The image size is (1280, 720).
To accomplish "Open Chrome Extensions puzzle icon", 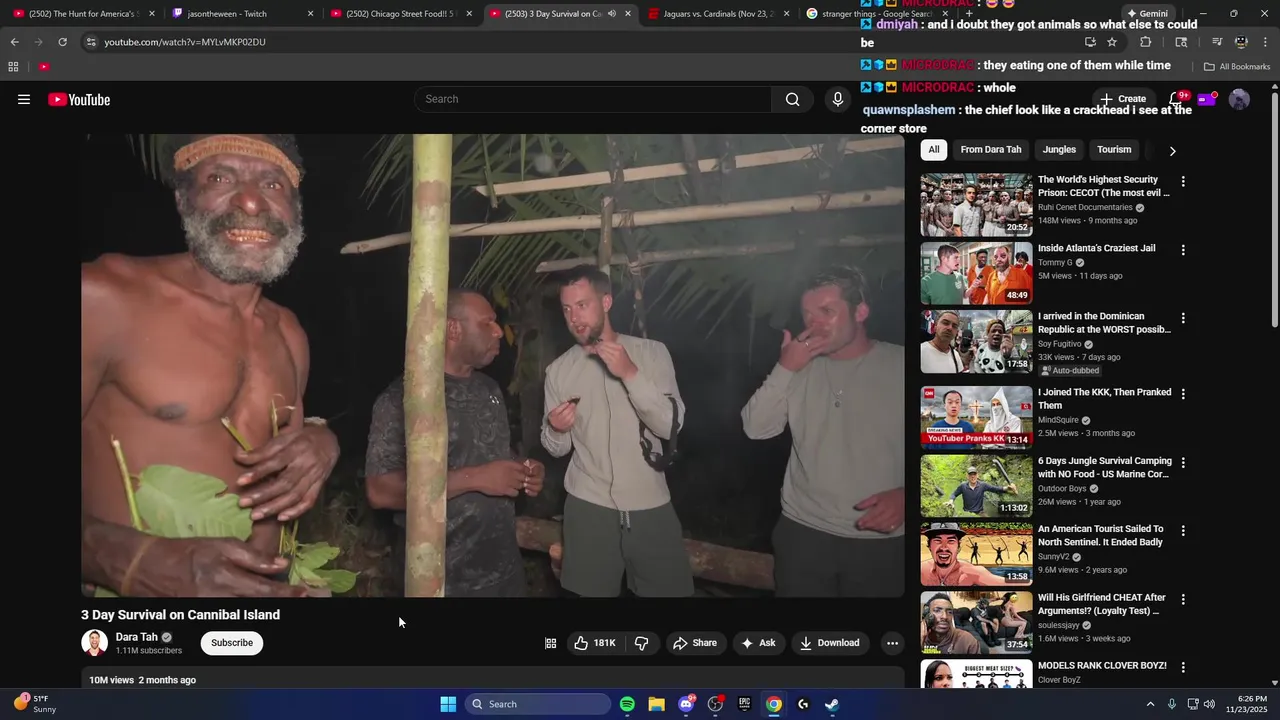I will tap(1146, 42).
